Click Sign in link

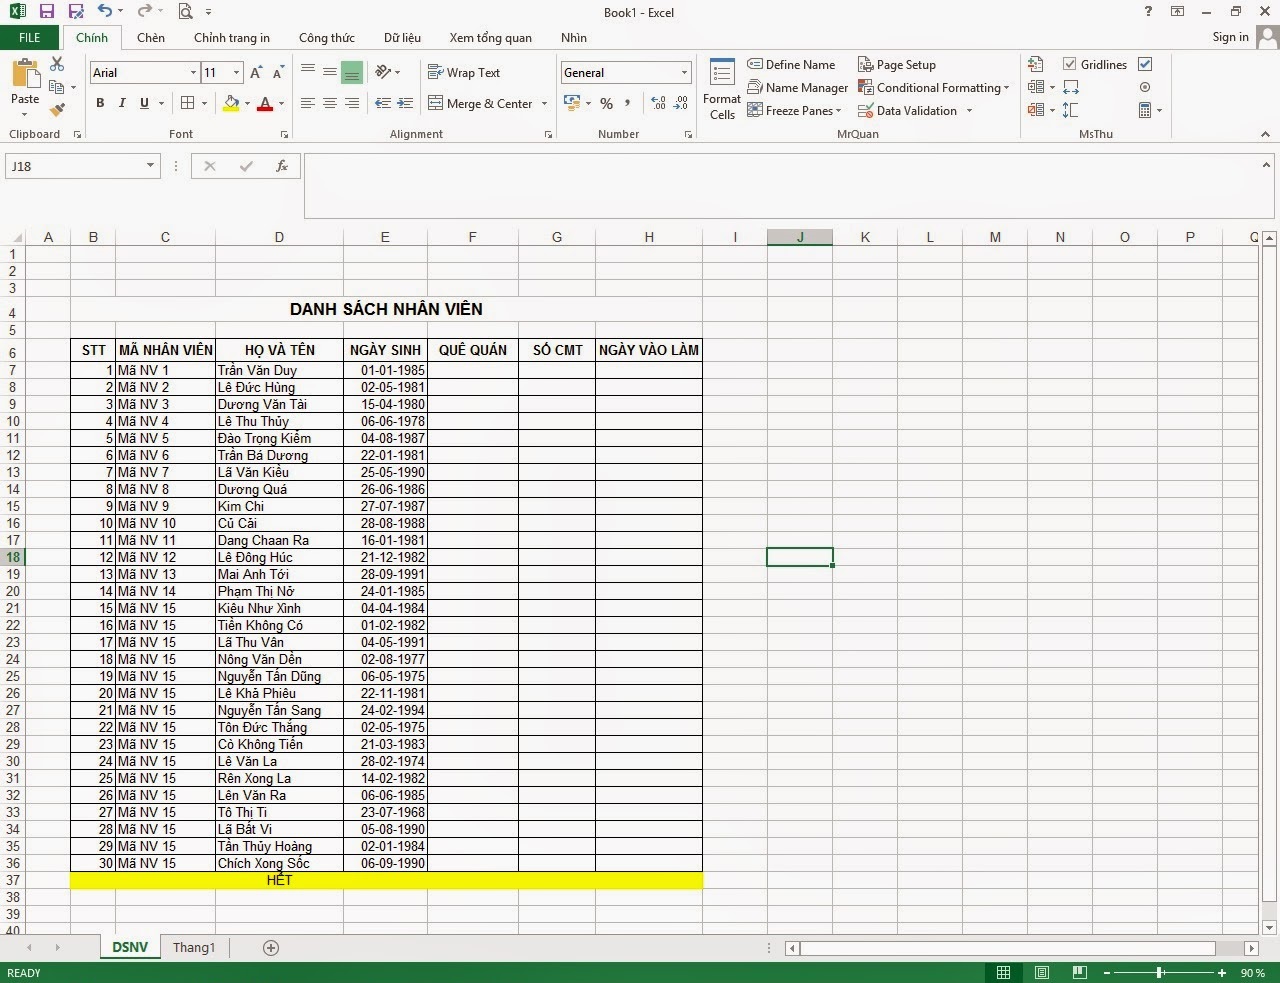pos(1230,37)
